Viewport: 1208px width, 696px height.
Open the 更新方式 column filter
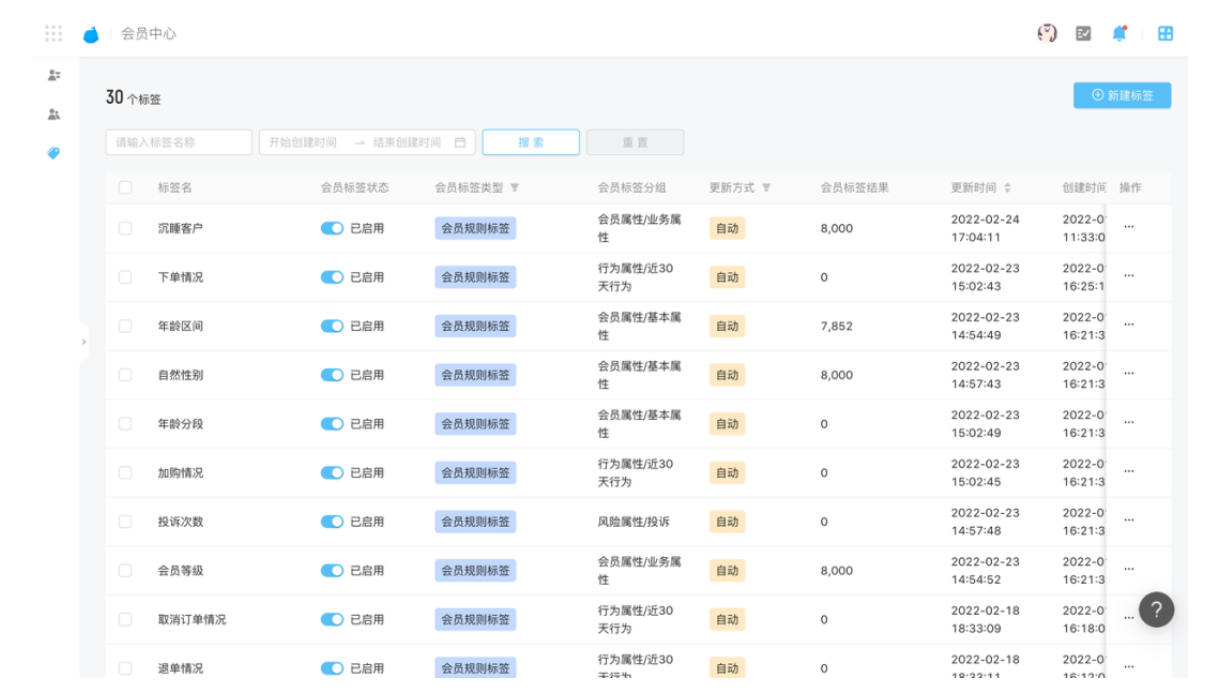[766, 188]
